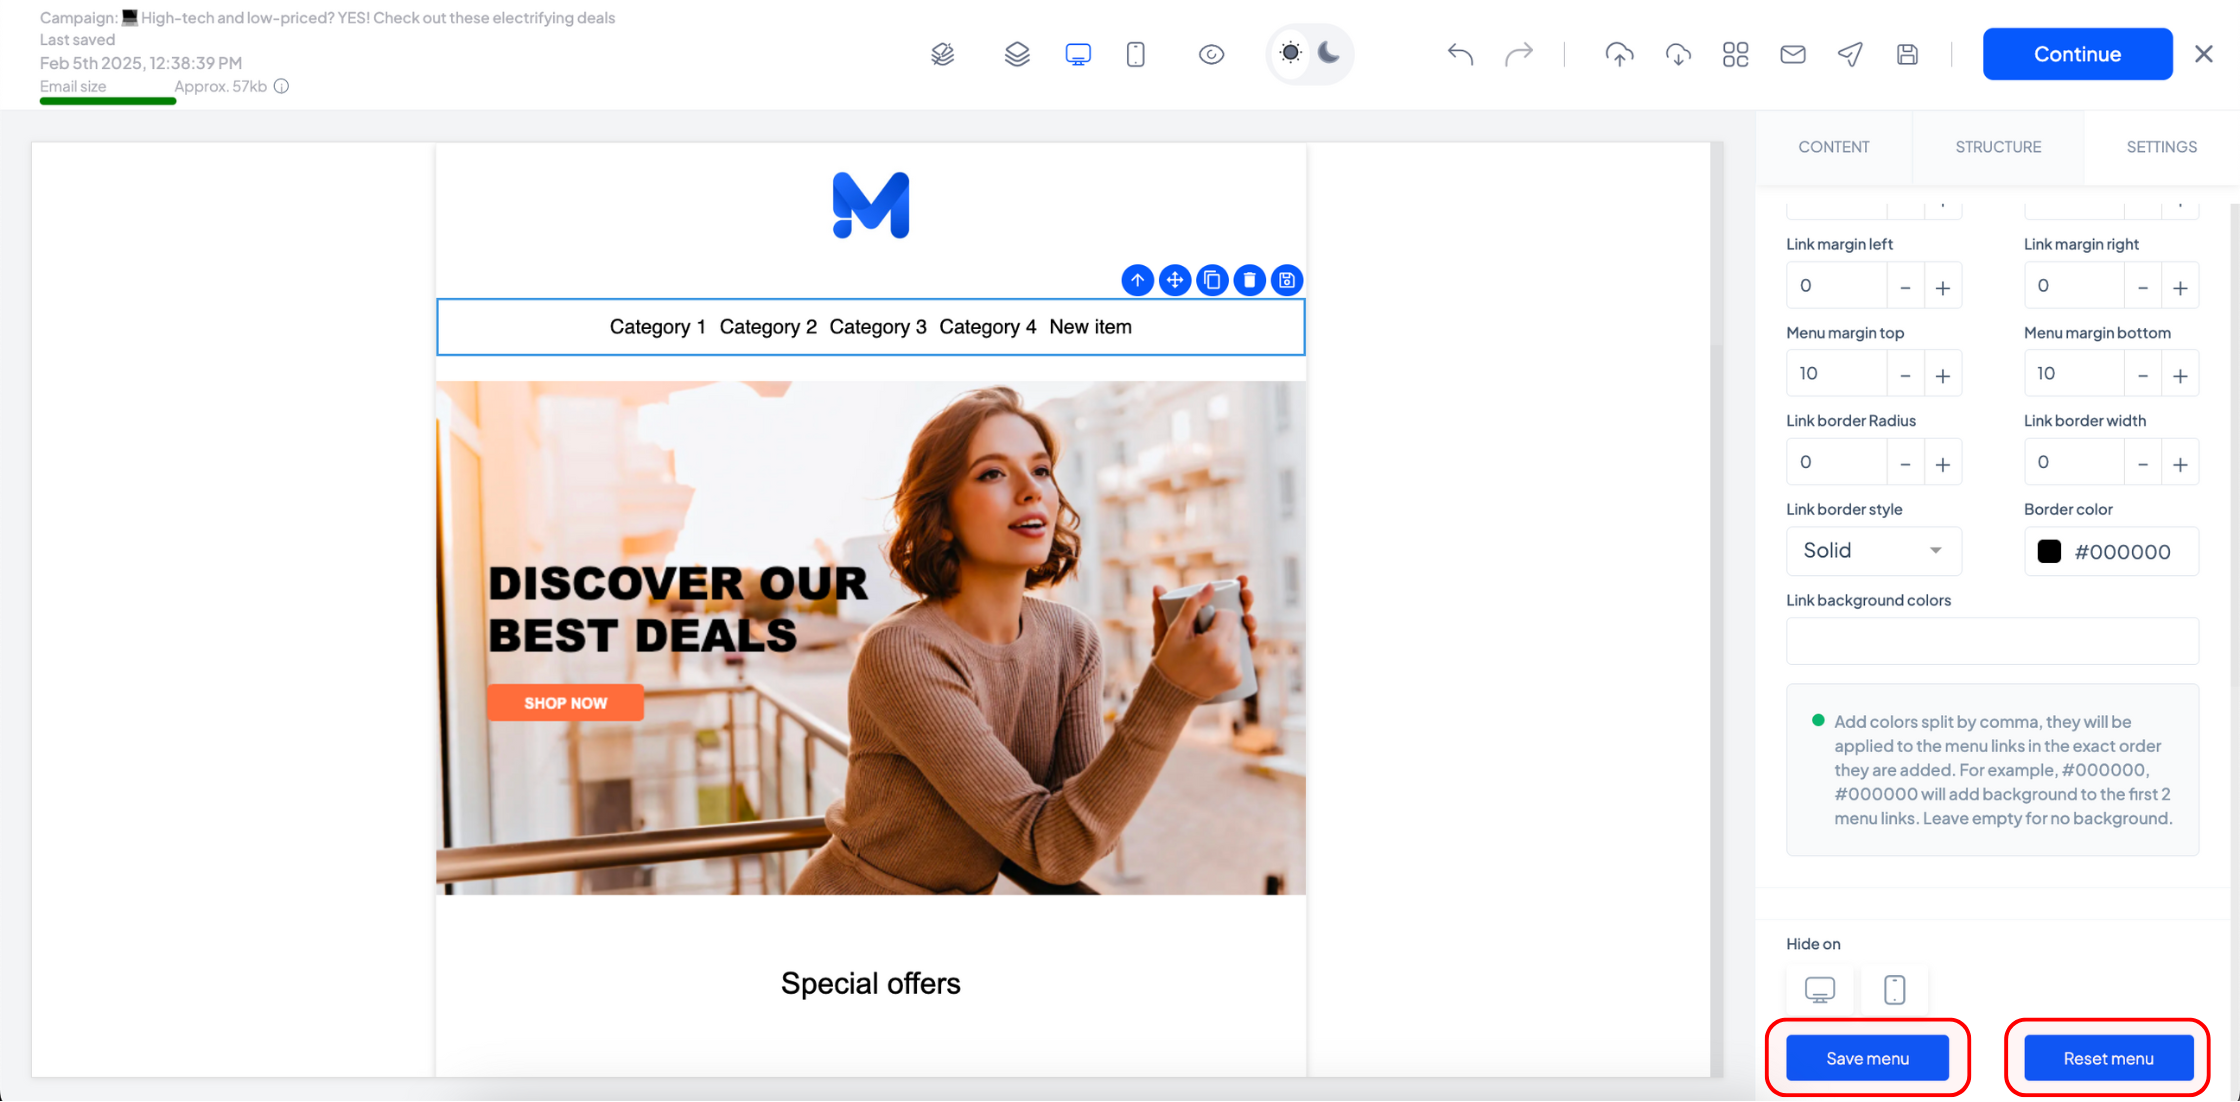Image resolution: width=2240 pixels, height=1102 pixels.
Task: Click the Link background colors field
Action: tap(1992, 641)
